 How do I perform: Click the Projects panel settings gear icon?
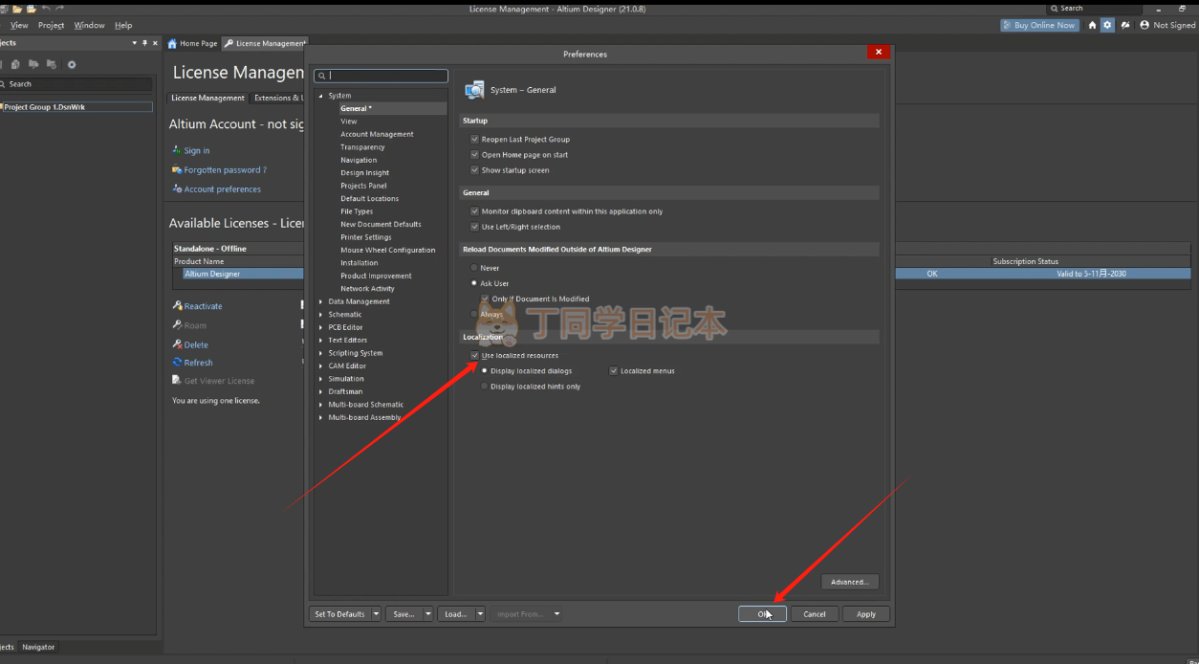[71, 65]
